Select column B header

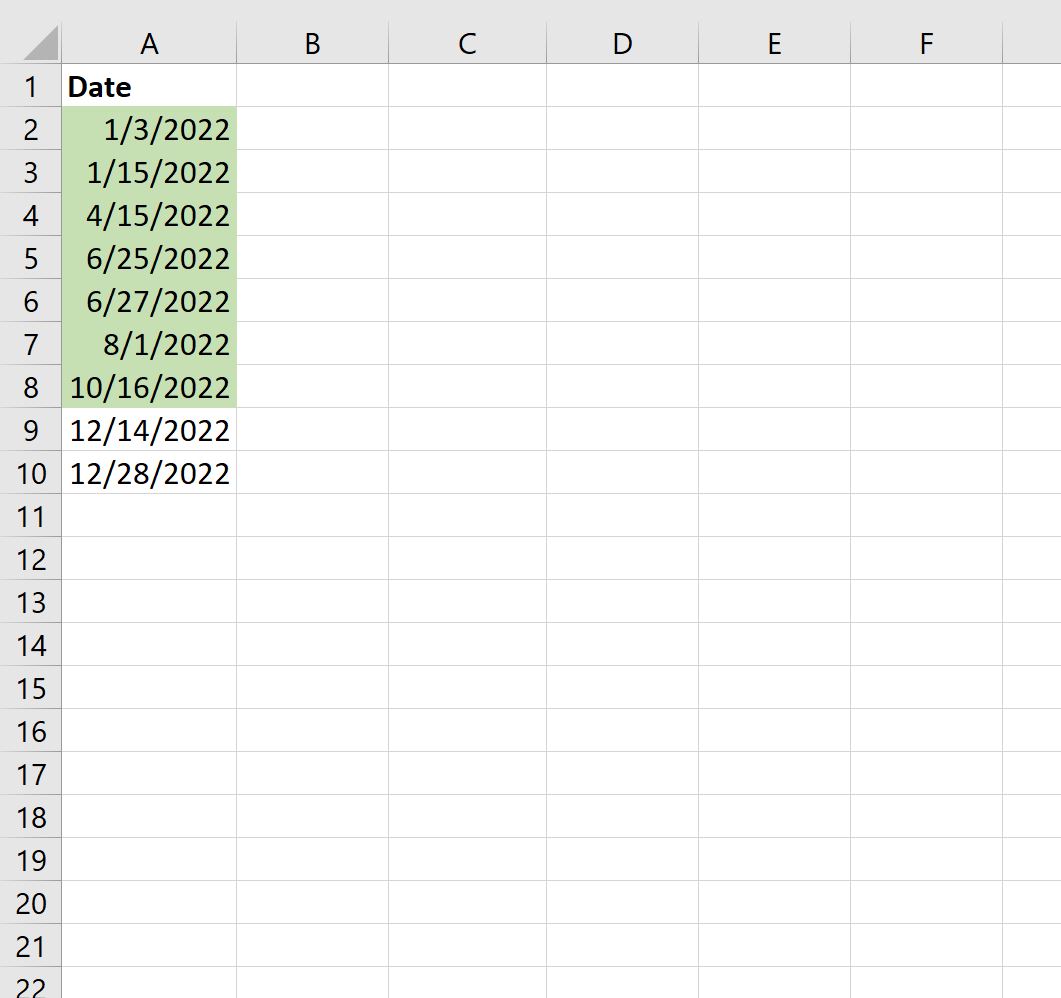click(313, 43)
